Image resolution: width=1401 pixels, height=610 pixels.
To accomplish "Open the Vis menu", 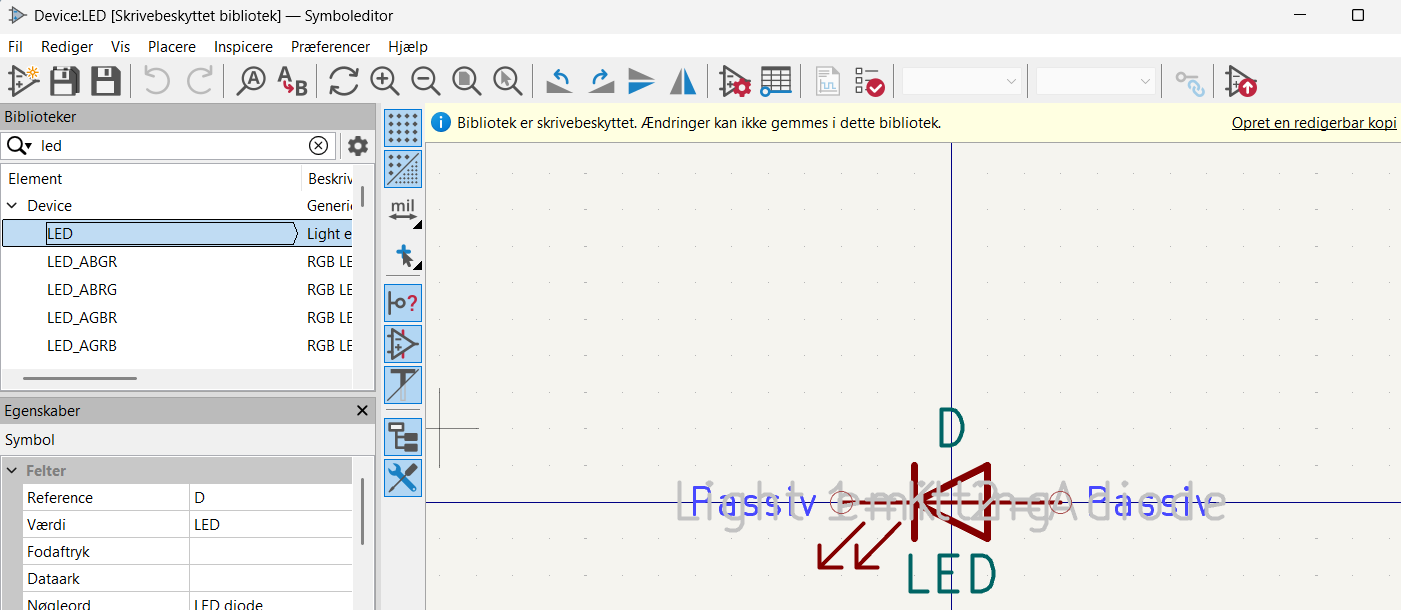I will click(x=120, y=47).
